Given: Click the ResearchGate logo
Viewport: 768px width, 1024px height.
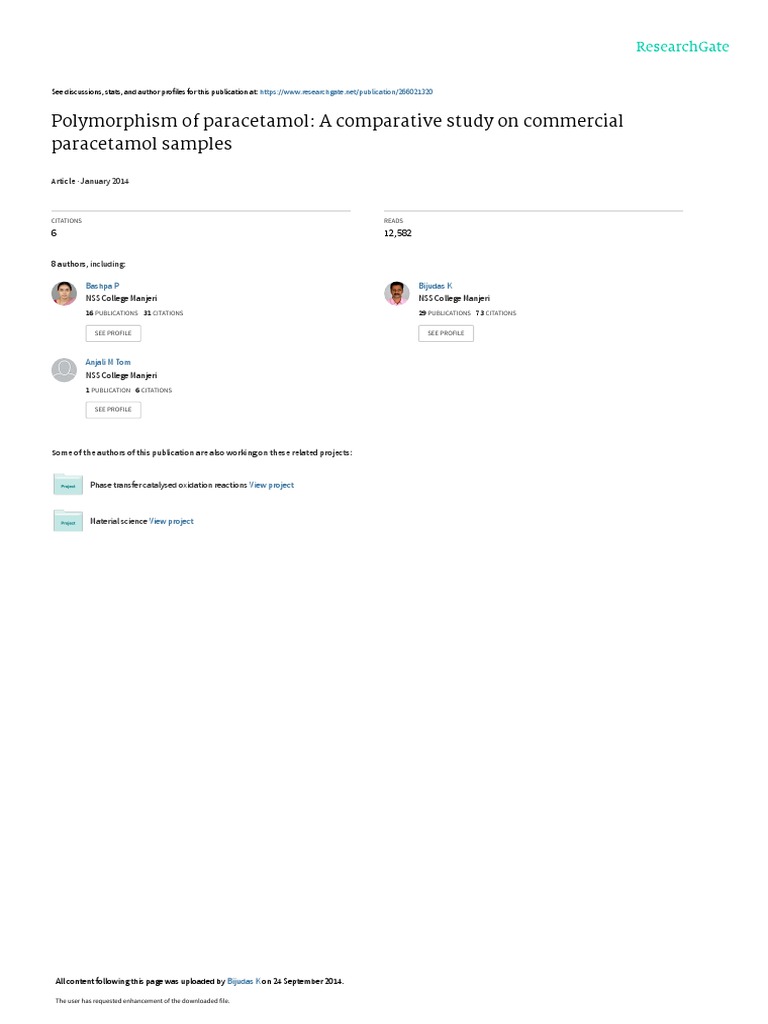Looking at the screenshot, I should click(683, 47).
